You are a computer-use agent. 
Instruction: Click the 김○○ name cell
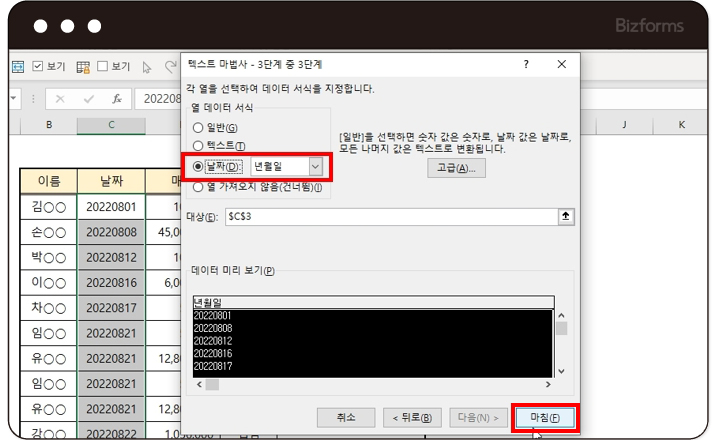49,207
